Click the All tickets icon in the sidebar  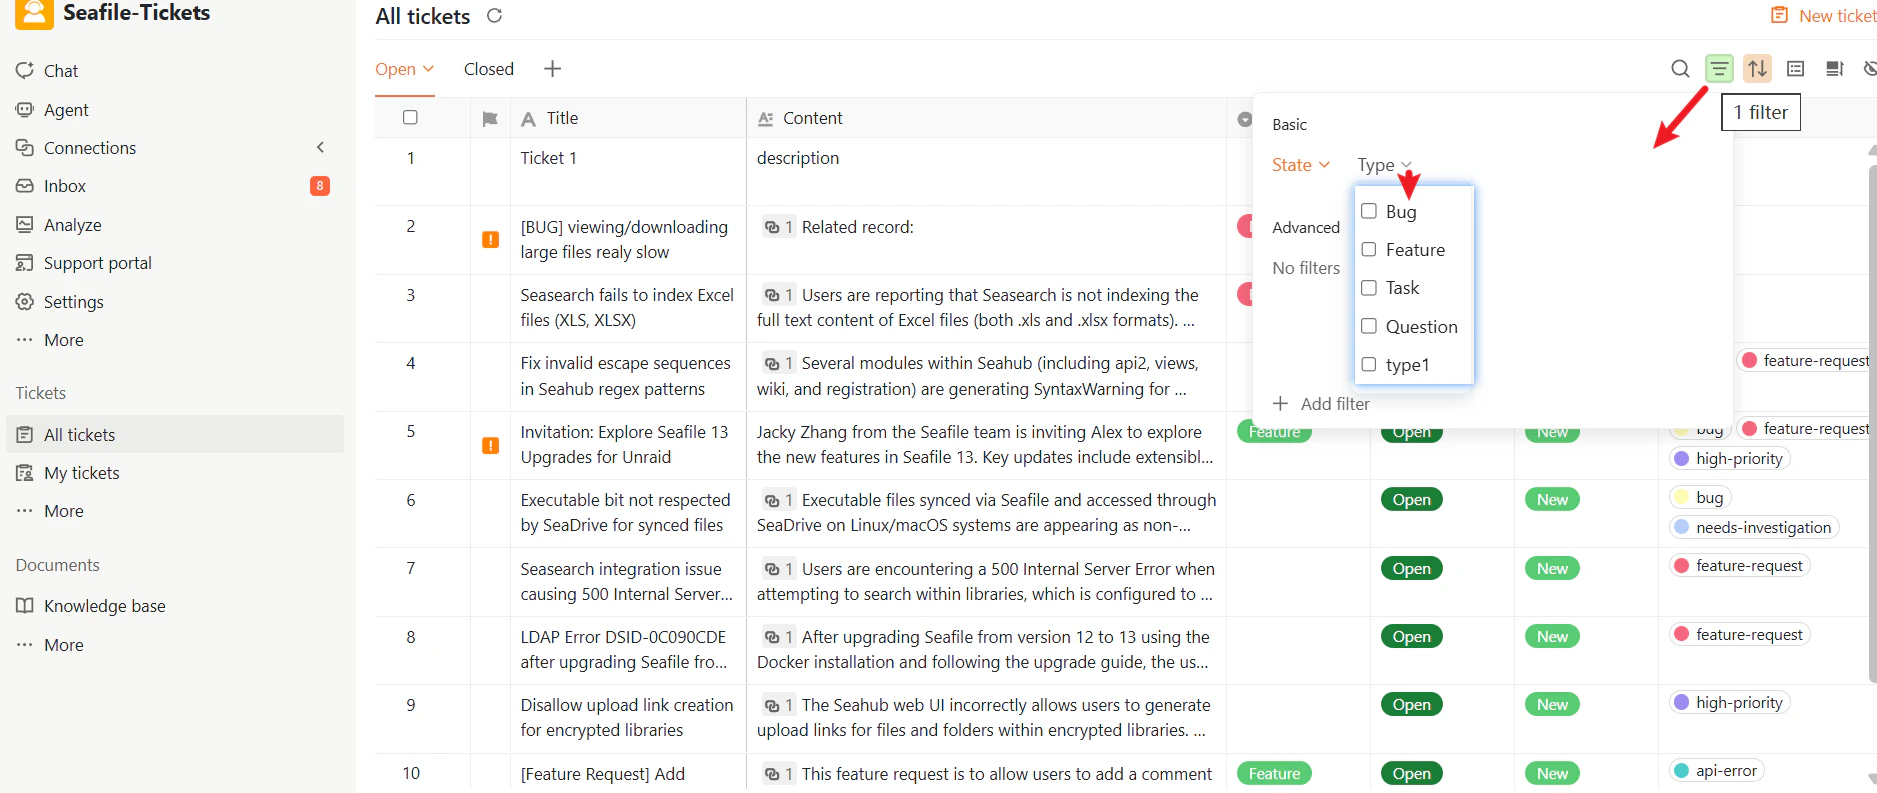[25, 435]
